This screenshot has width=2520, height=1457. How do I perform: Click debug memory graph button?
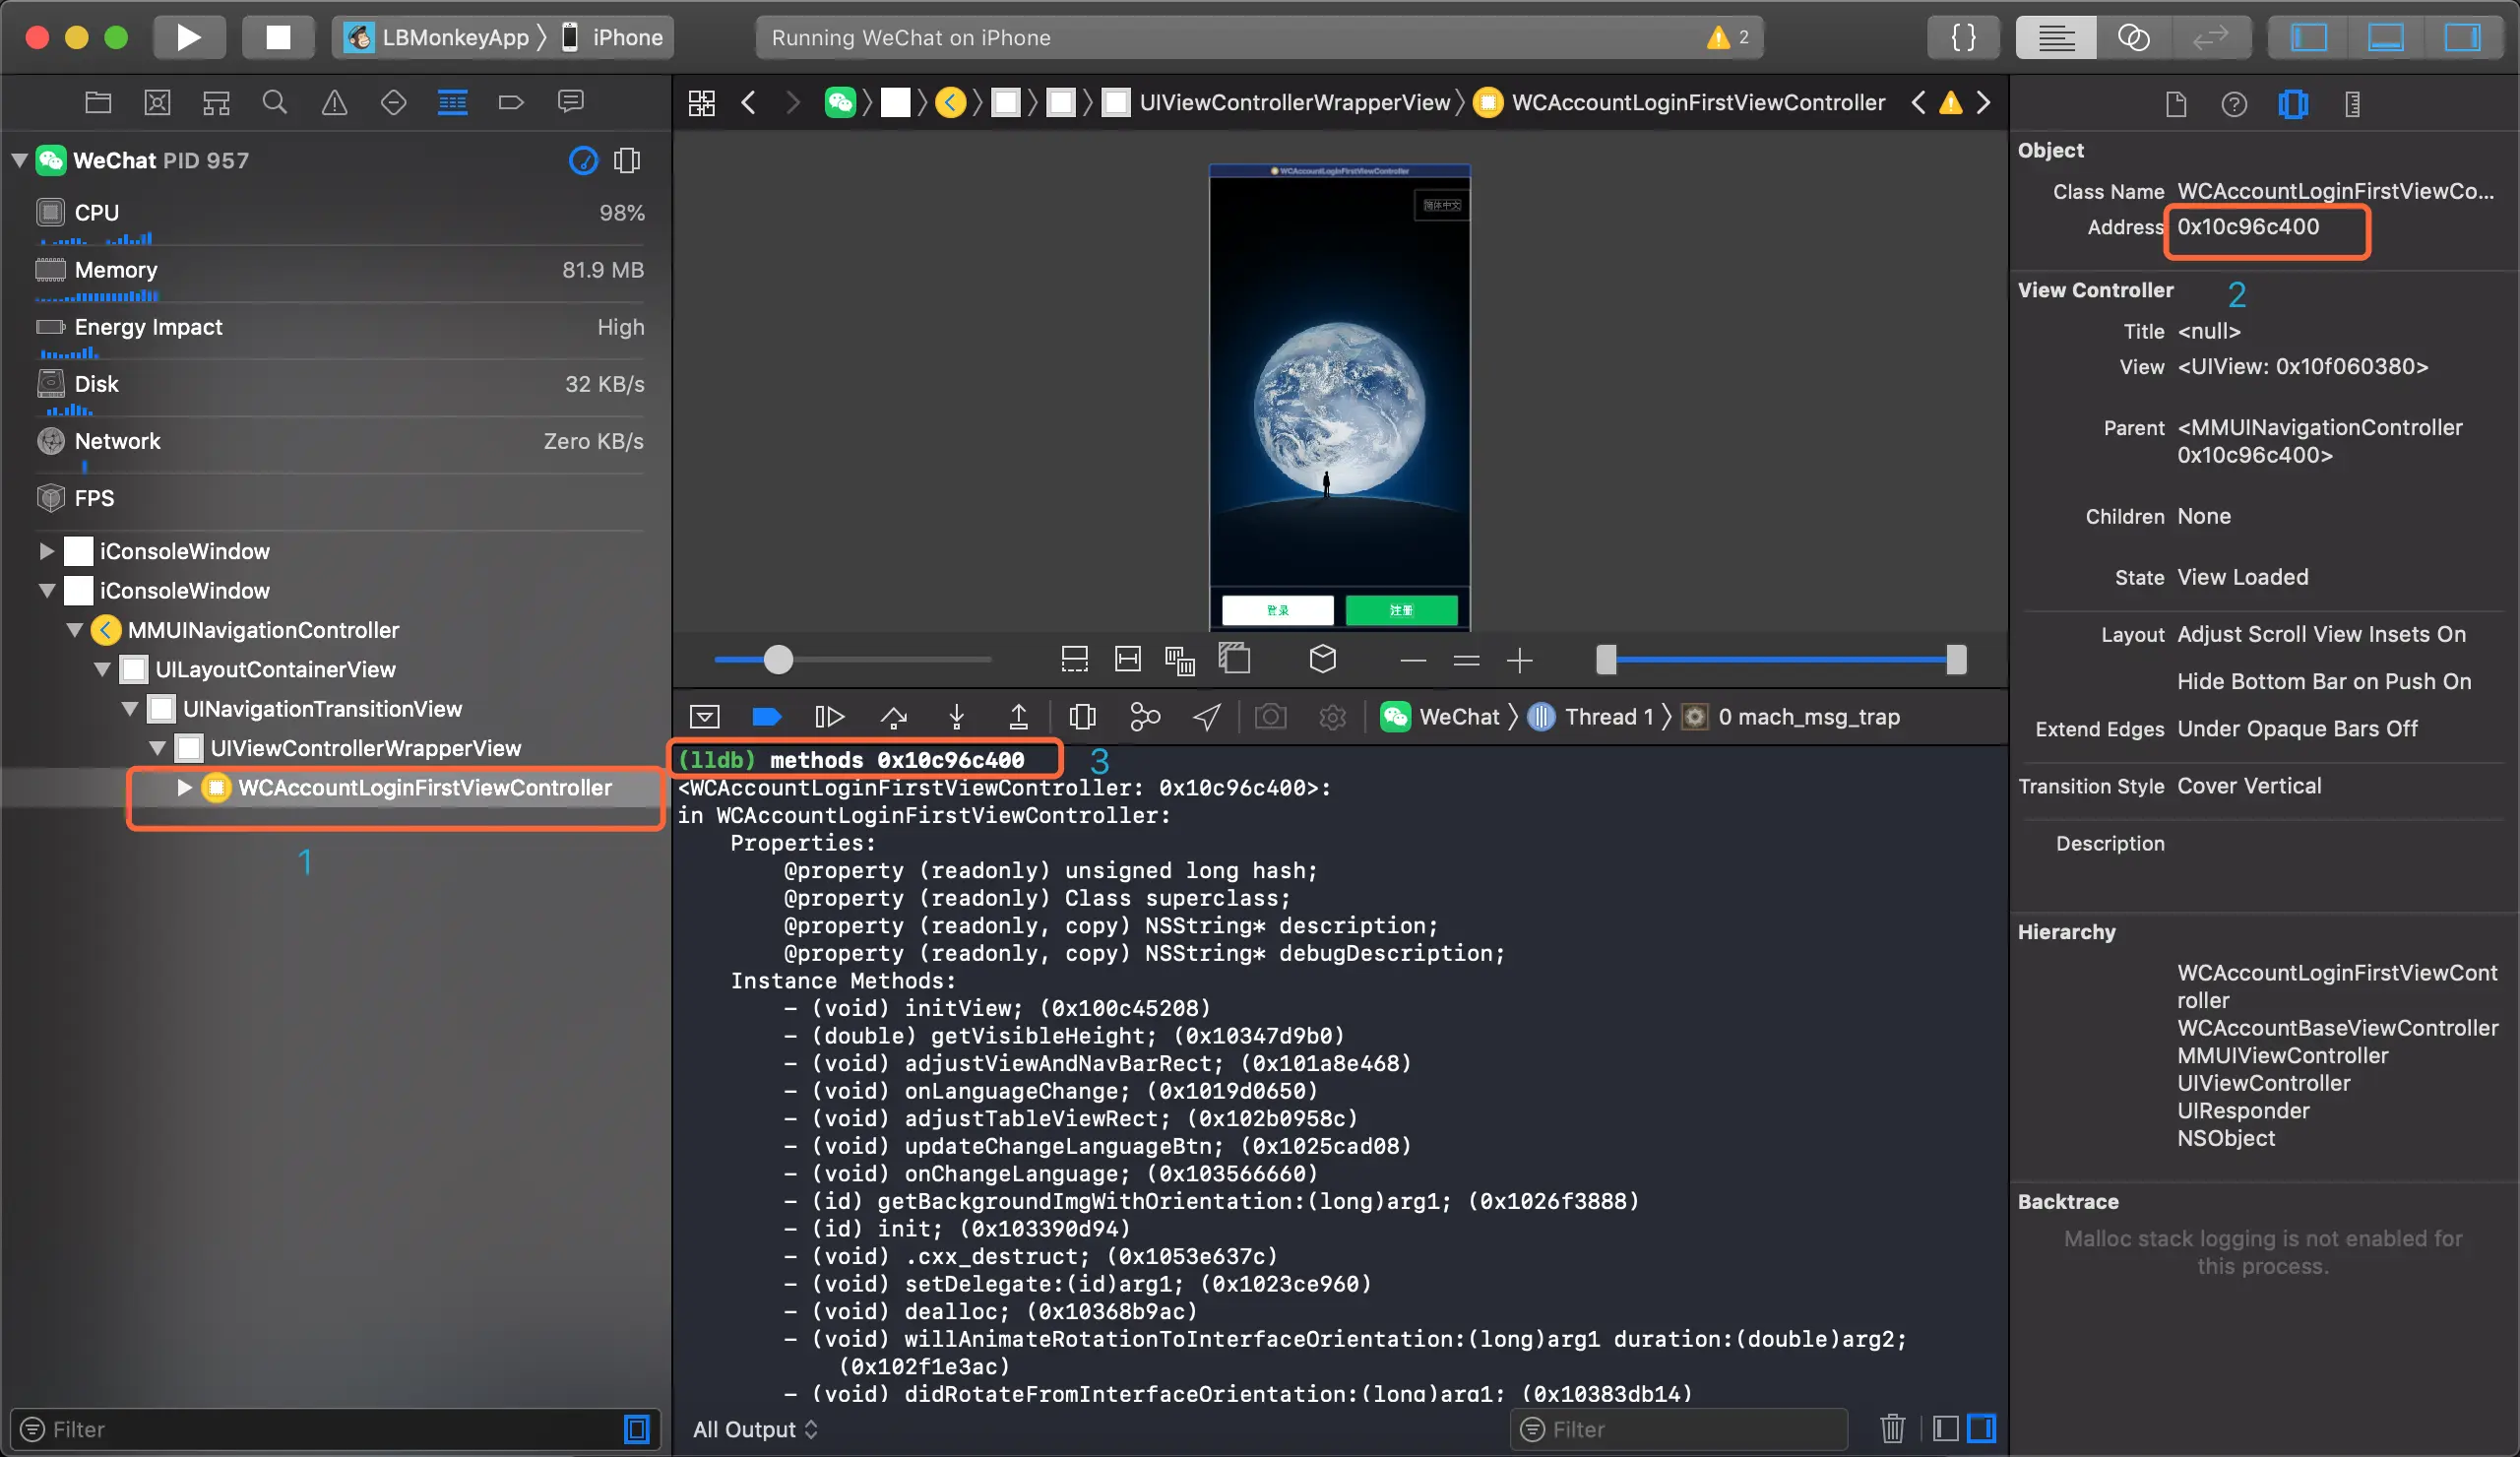(x=1144, y=716)
